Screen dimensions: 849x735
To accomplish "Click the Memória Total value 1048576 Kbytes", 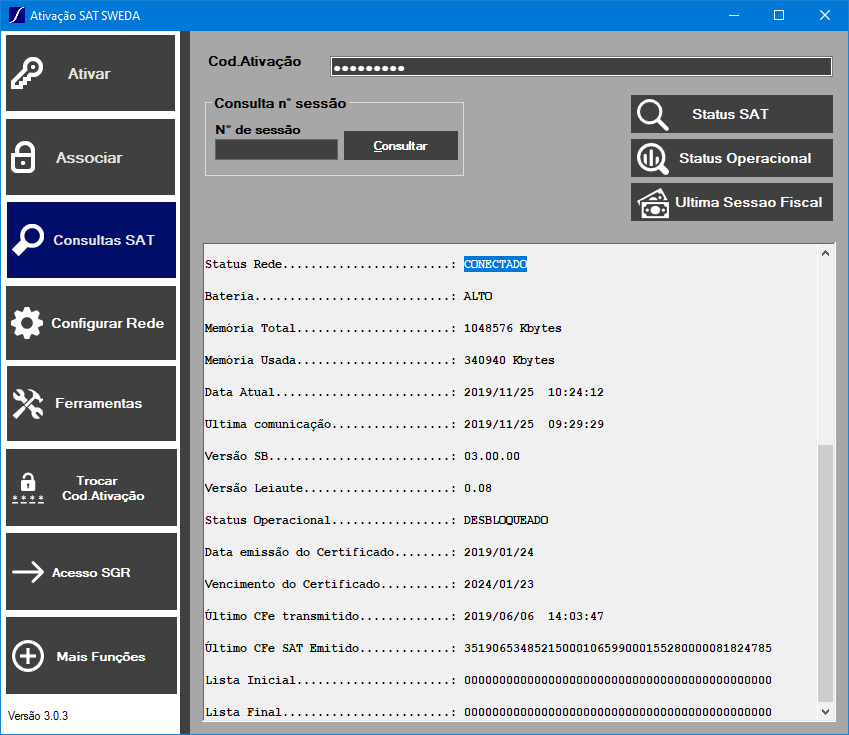I will click(513, 328).
